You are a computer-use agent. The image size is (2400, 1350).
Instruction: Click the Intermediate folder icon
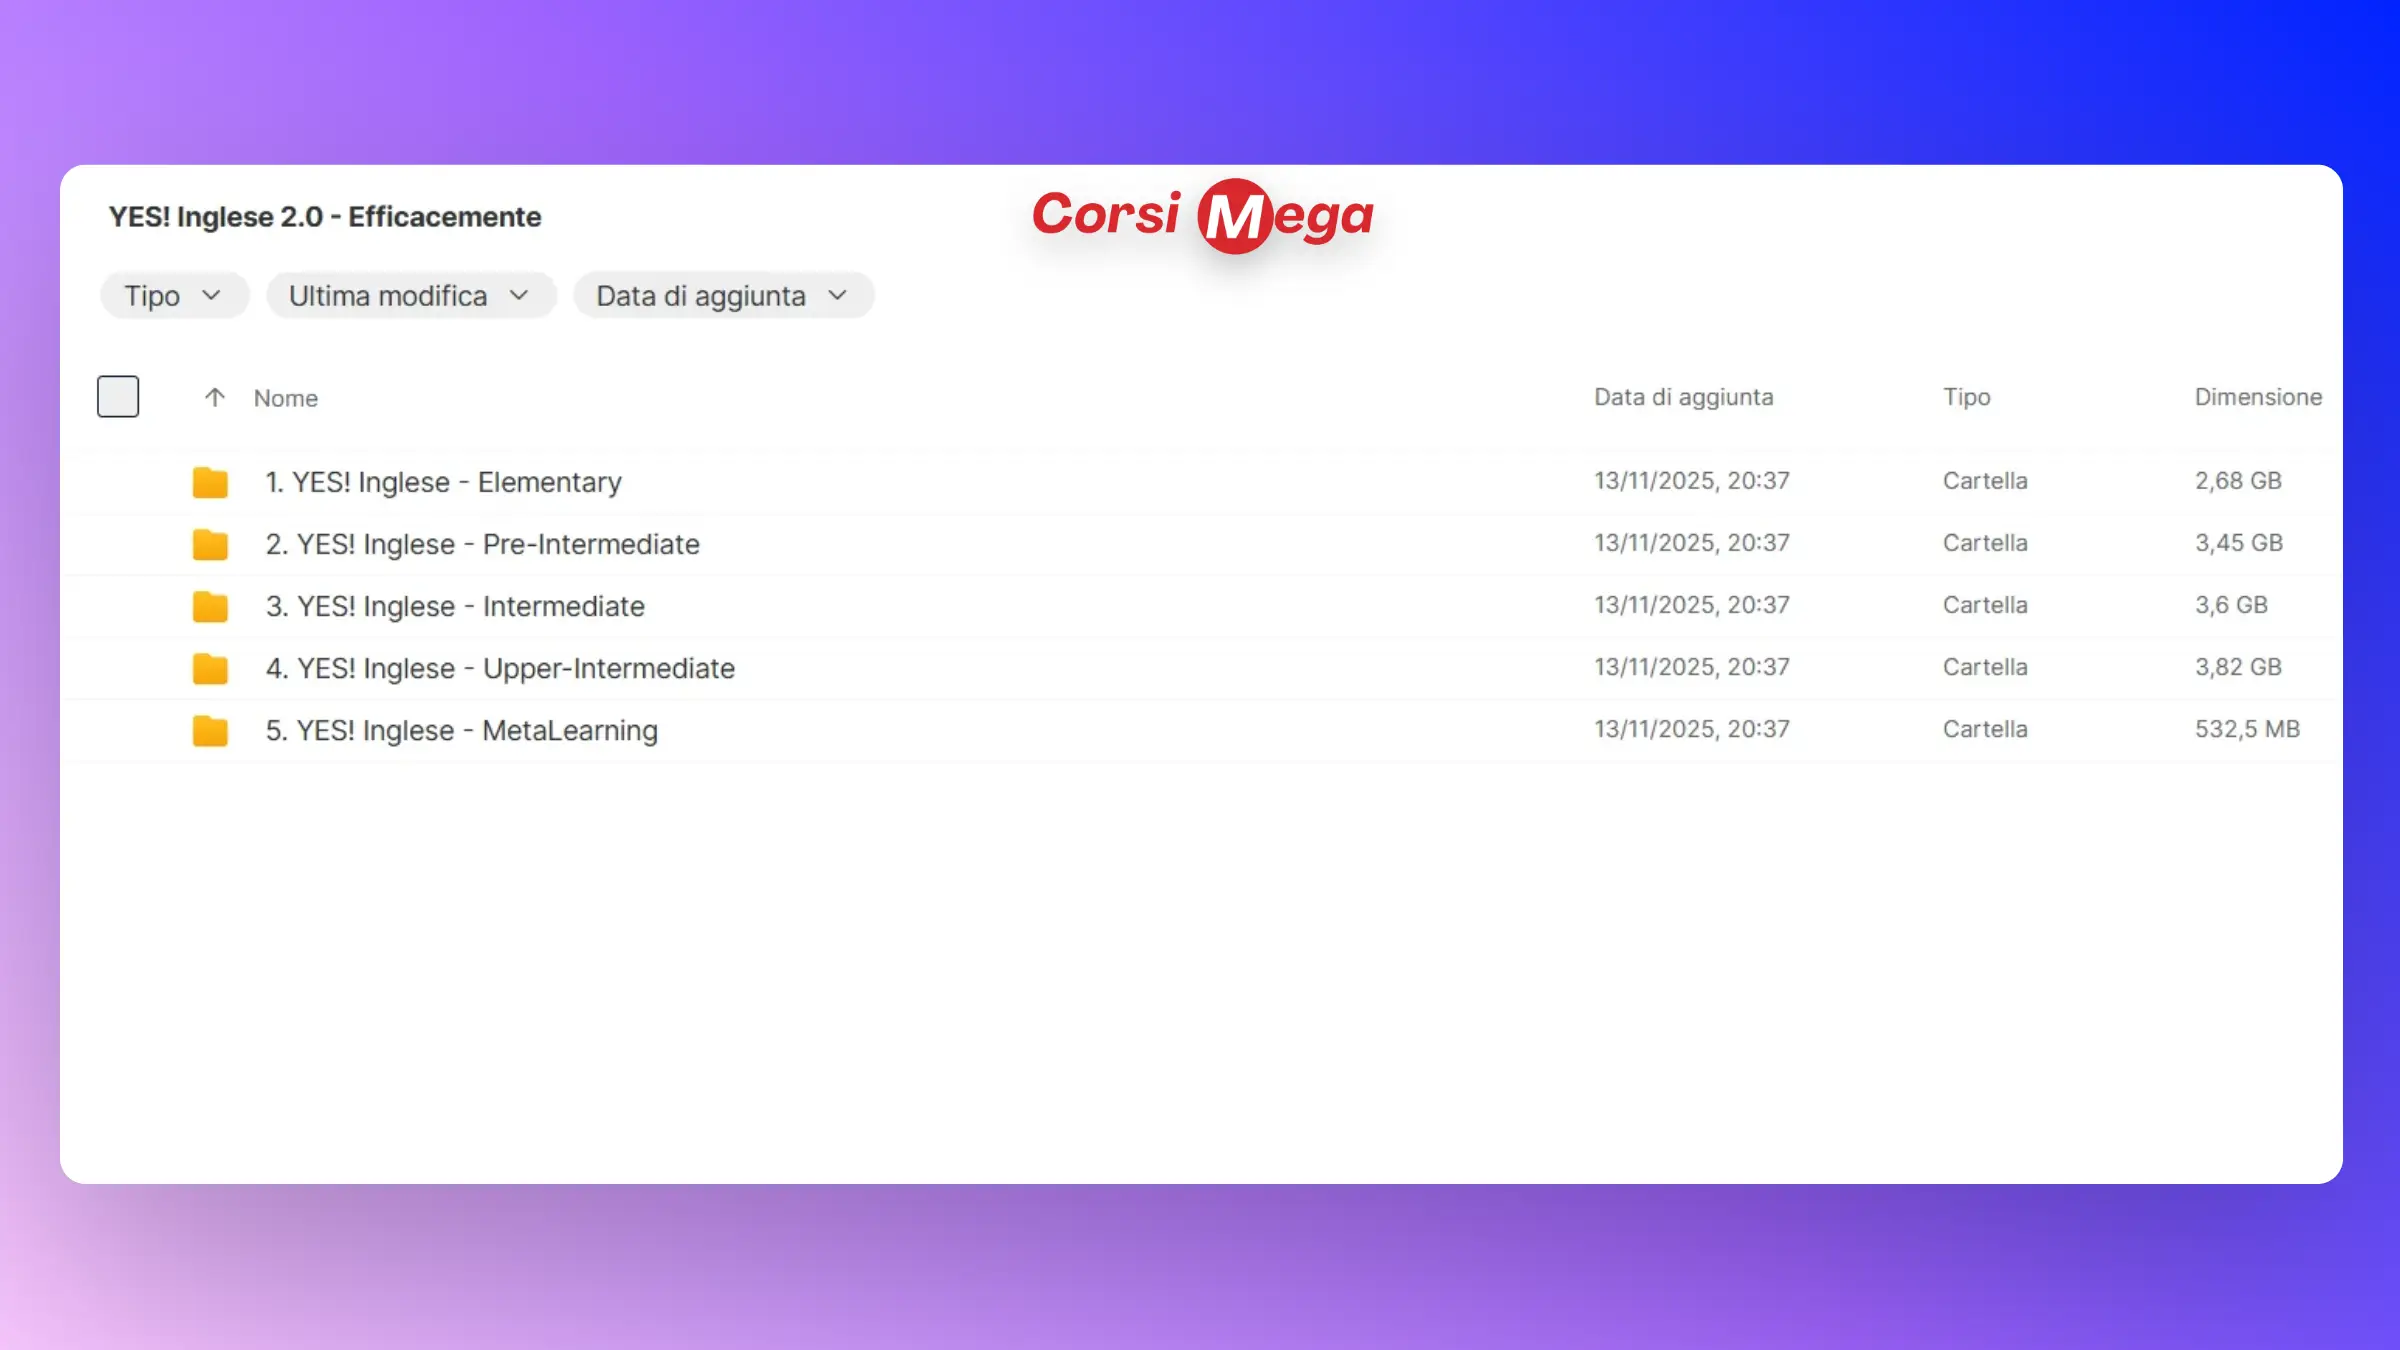[210, 606]
